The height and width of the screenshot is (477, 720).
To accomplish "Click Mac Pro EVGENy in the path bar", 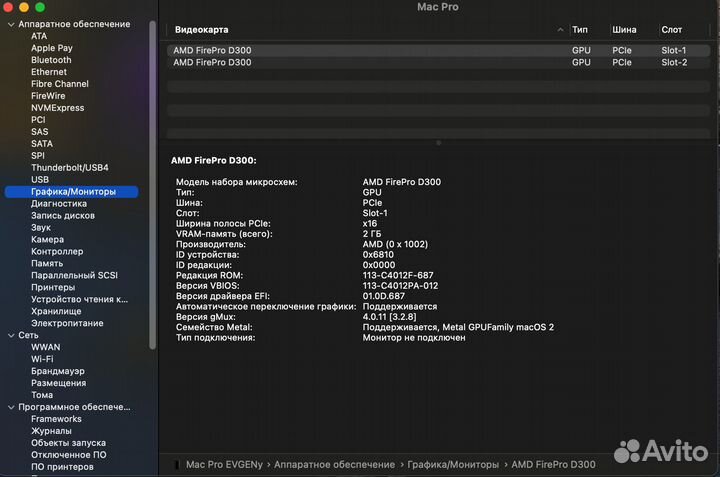I will click(x=224, y=465).
